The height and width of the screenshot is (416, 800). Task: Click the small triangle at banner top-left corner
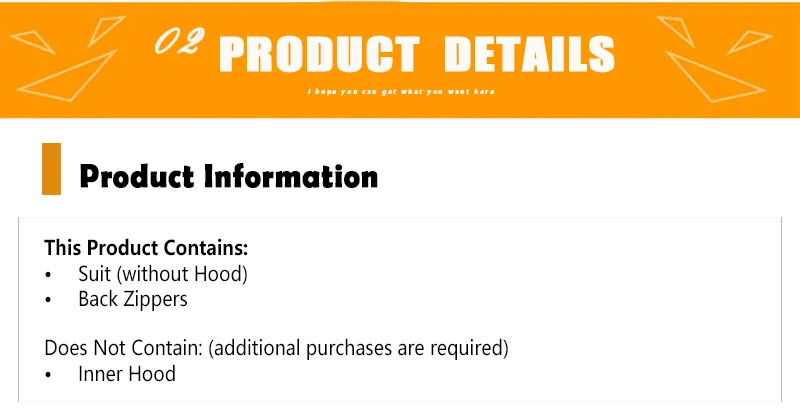click(33, 42)
